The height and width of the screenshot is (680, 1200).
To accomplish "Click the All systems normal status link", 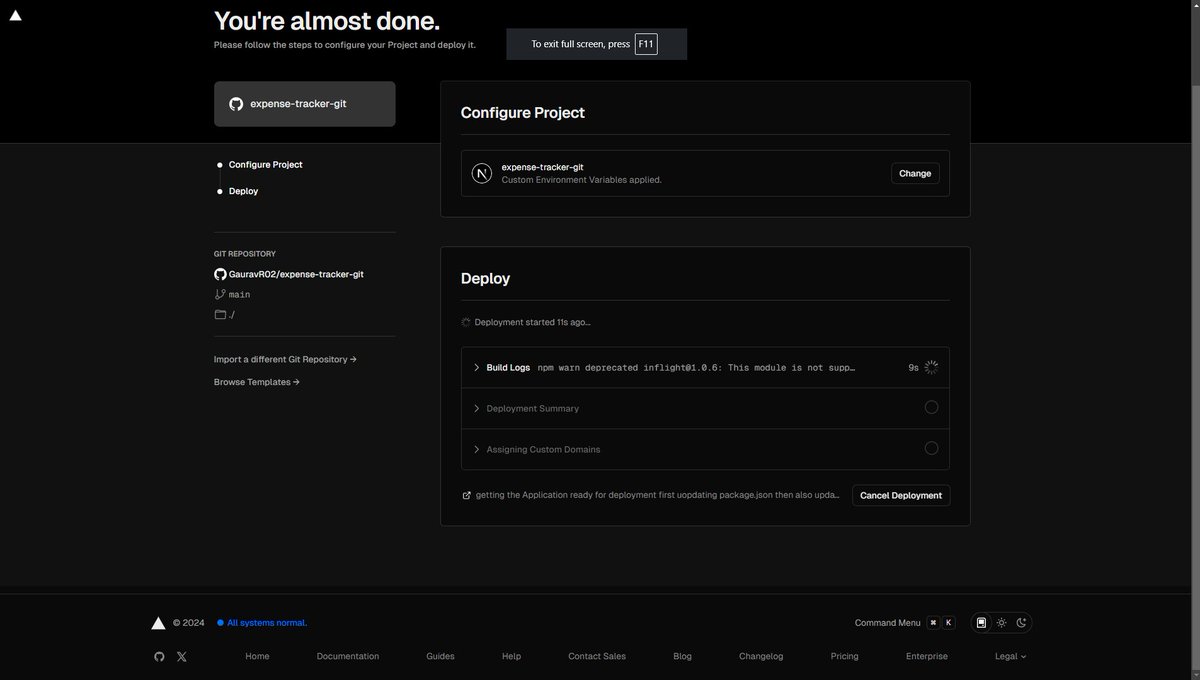I will (x=267, y=623).
